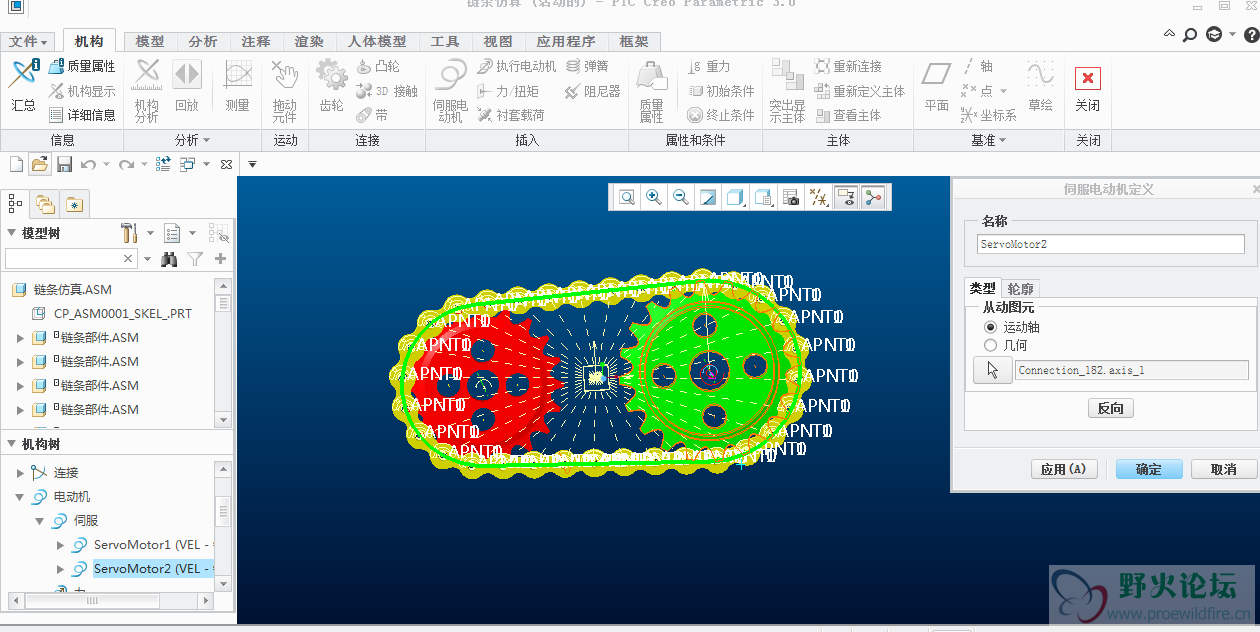Click the red 关闭 close-mechanism icon
This screenshot has width=1260, height=632.
coord(1088,79)
